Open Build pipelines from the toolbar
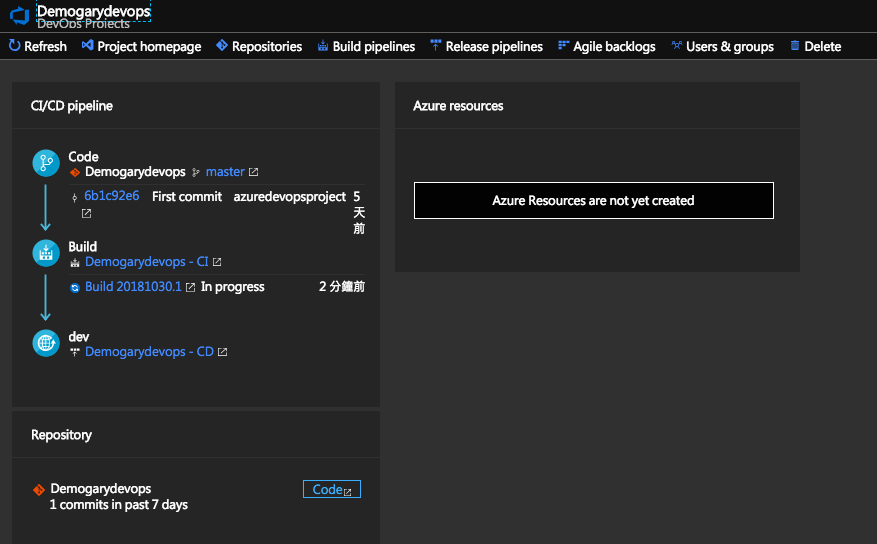 [x=366, y=47]
